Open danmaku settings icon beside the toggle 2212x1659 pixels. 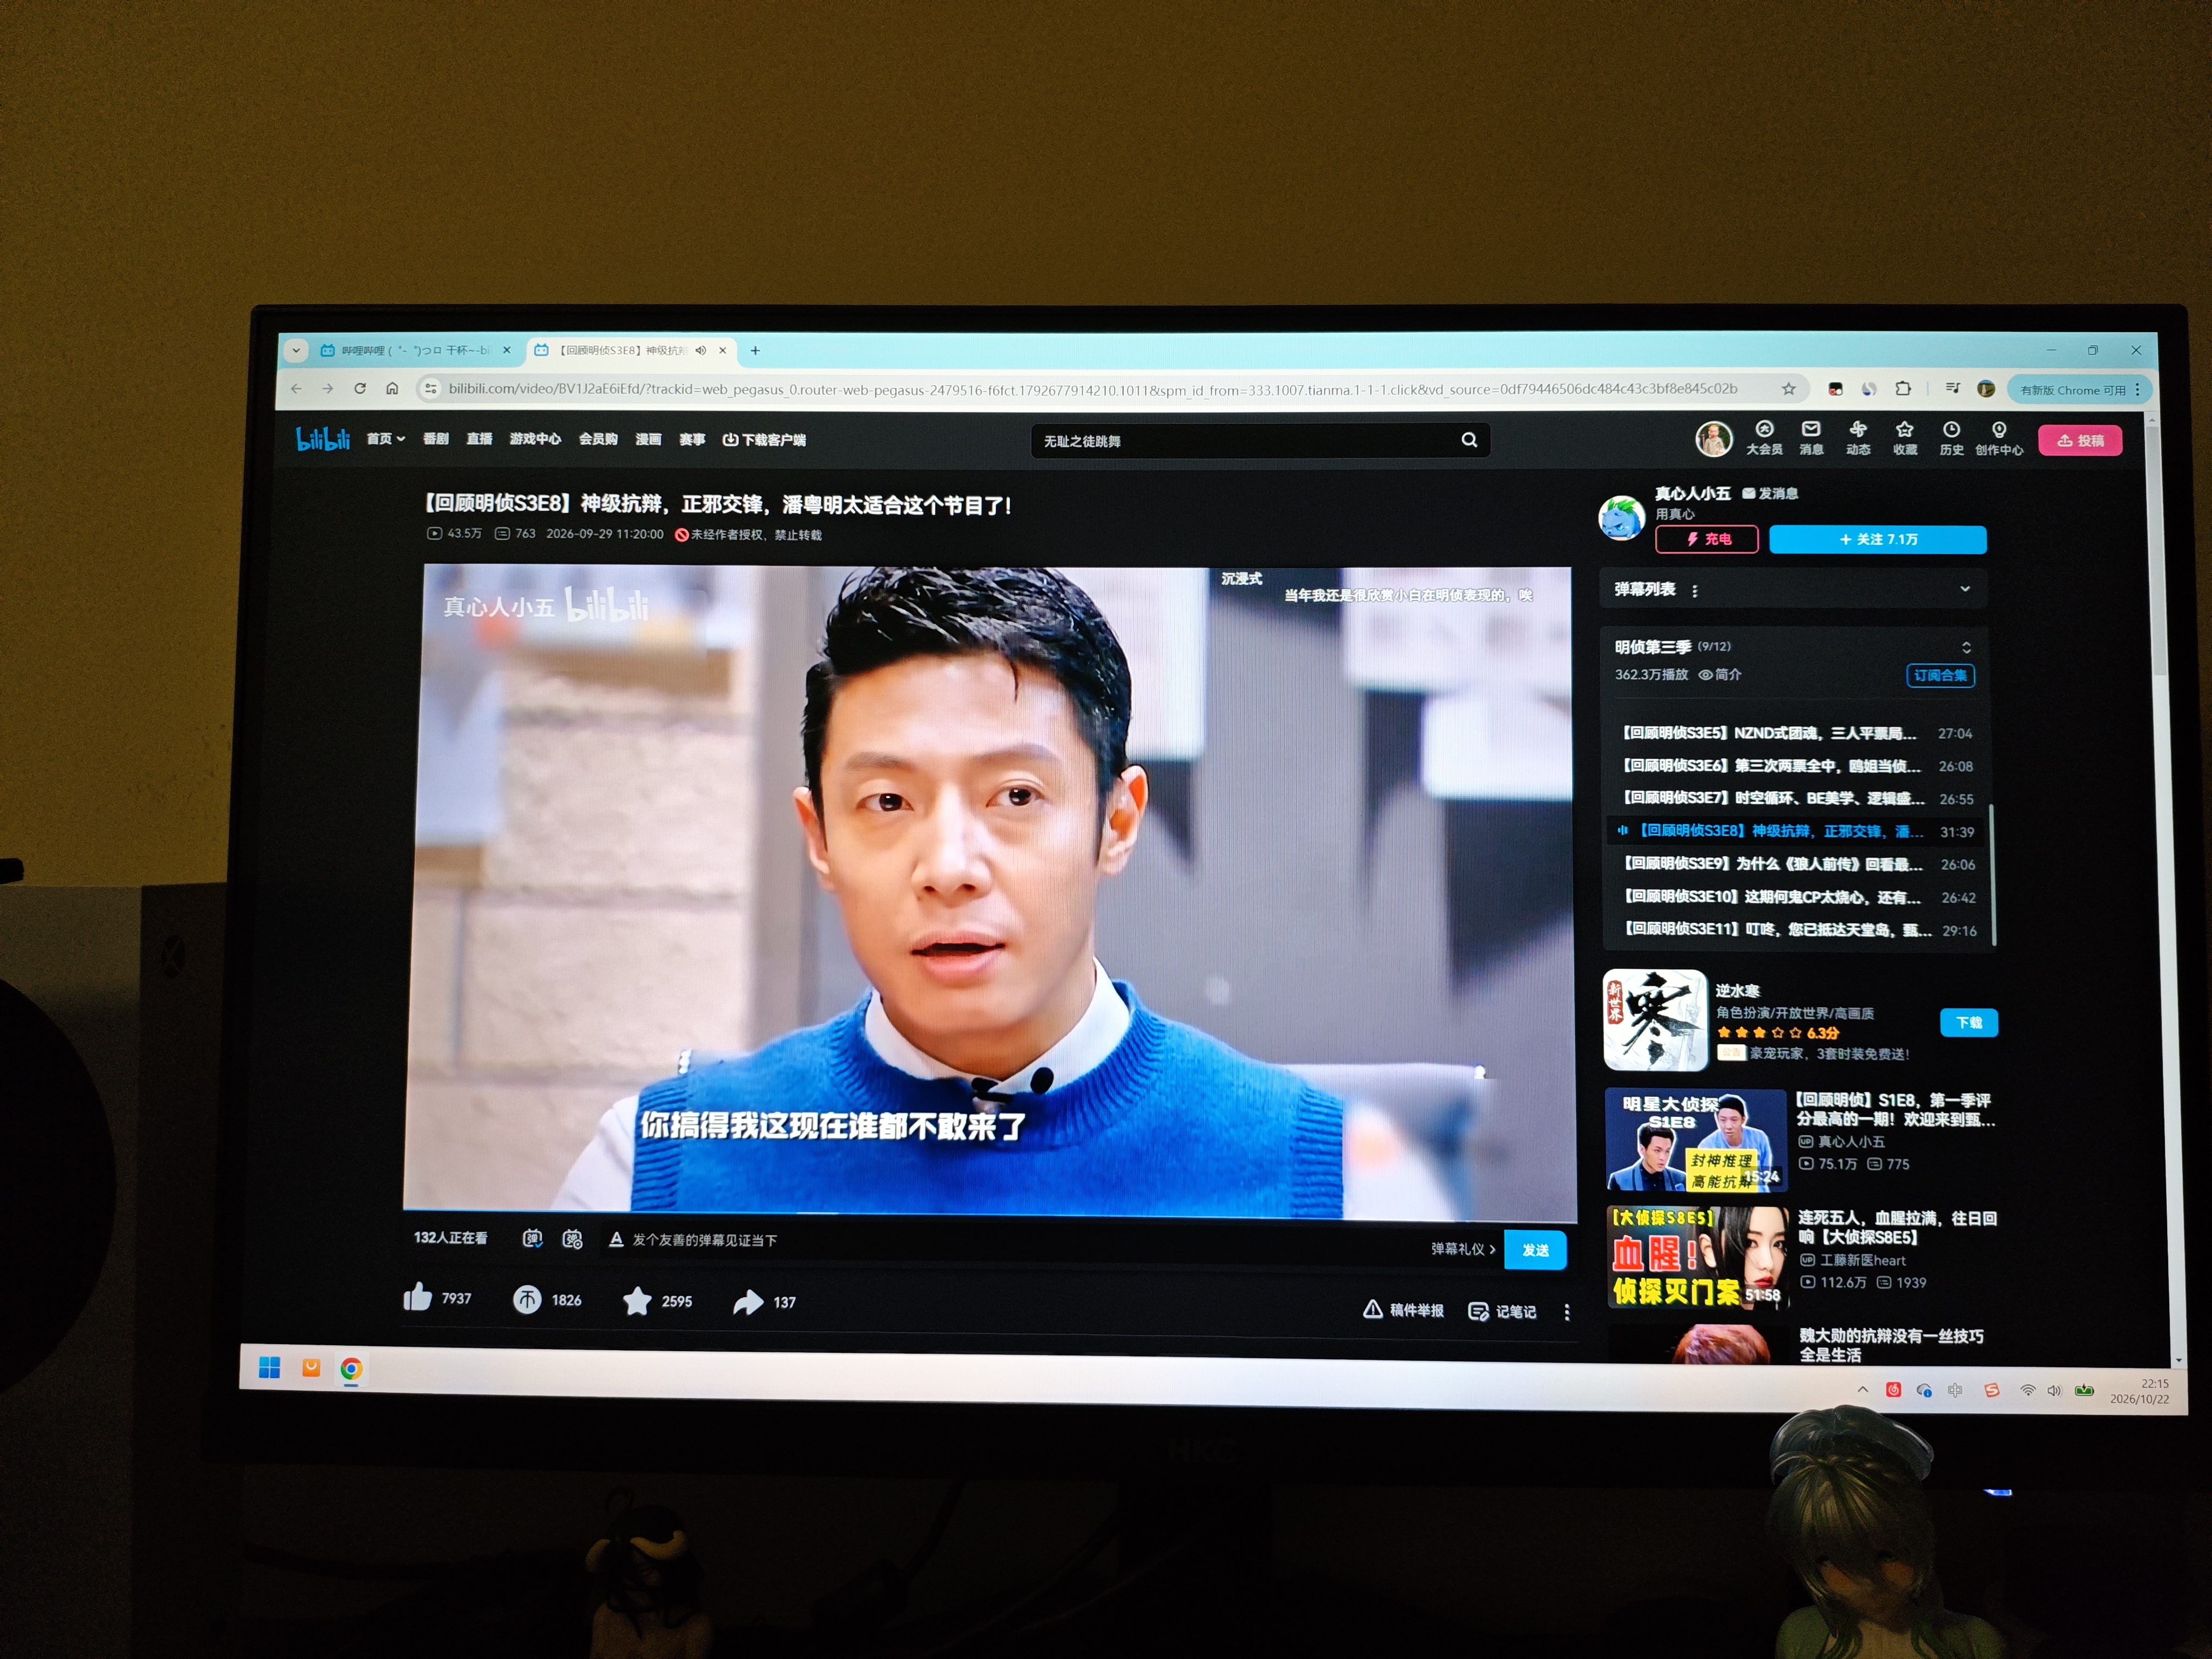[572, 1239]
